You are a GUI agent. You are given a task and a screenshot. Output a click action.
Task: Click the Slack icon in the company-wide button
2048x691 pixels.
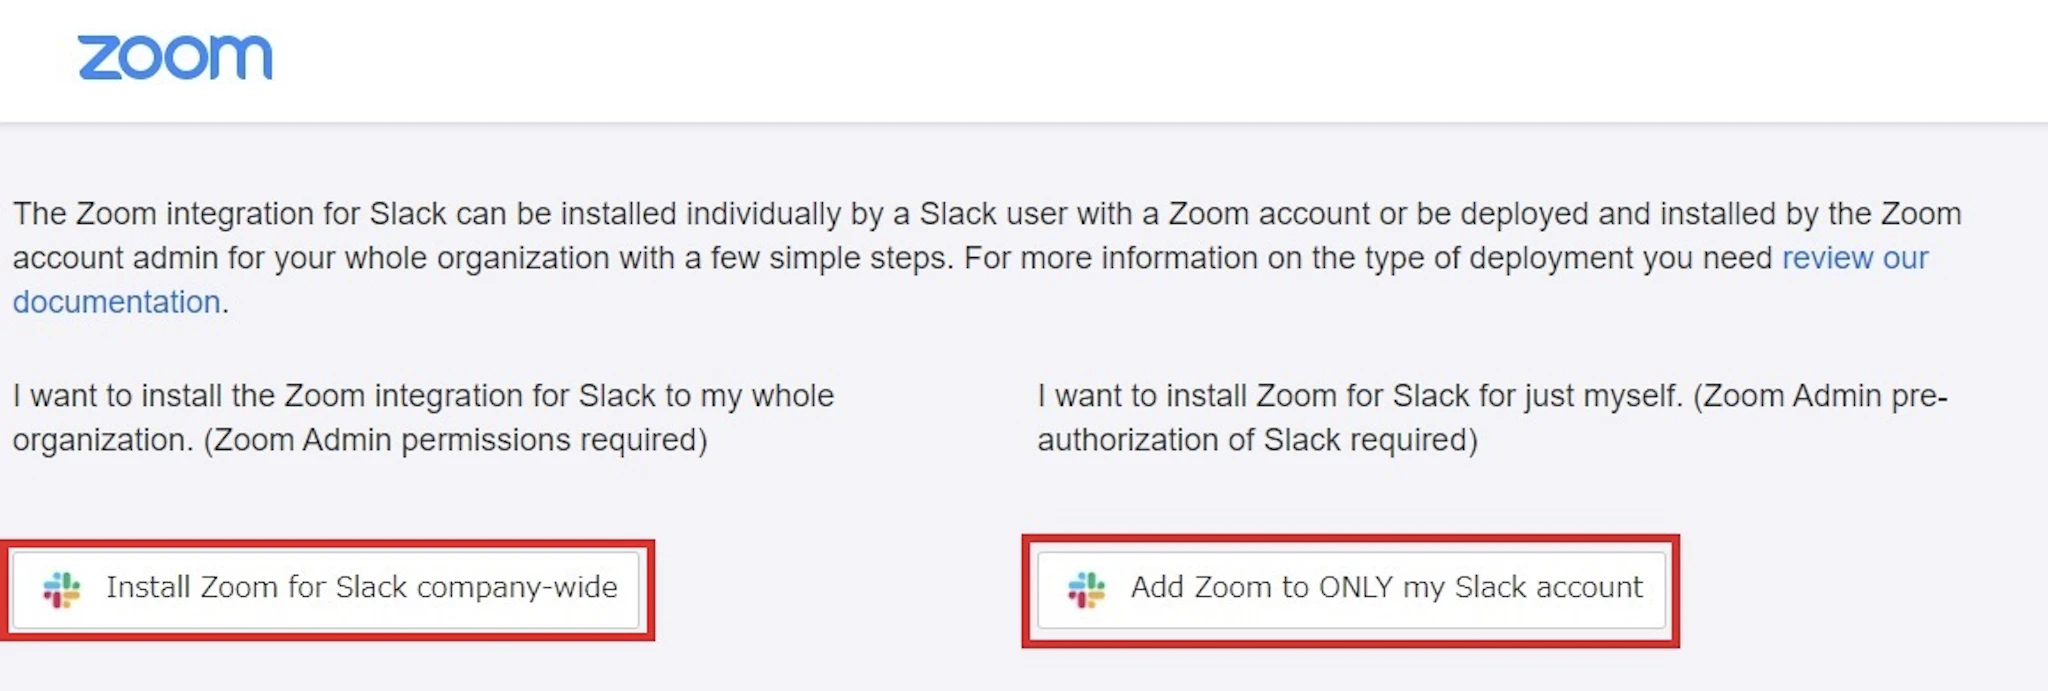(62, 589)
